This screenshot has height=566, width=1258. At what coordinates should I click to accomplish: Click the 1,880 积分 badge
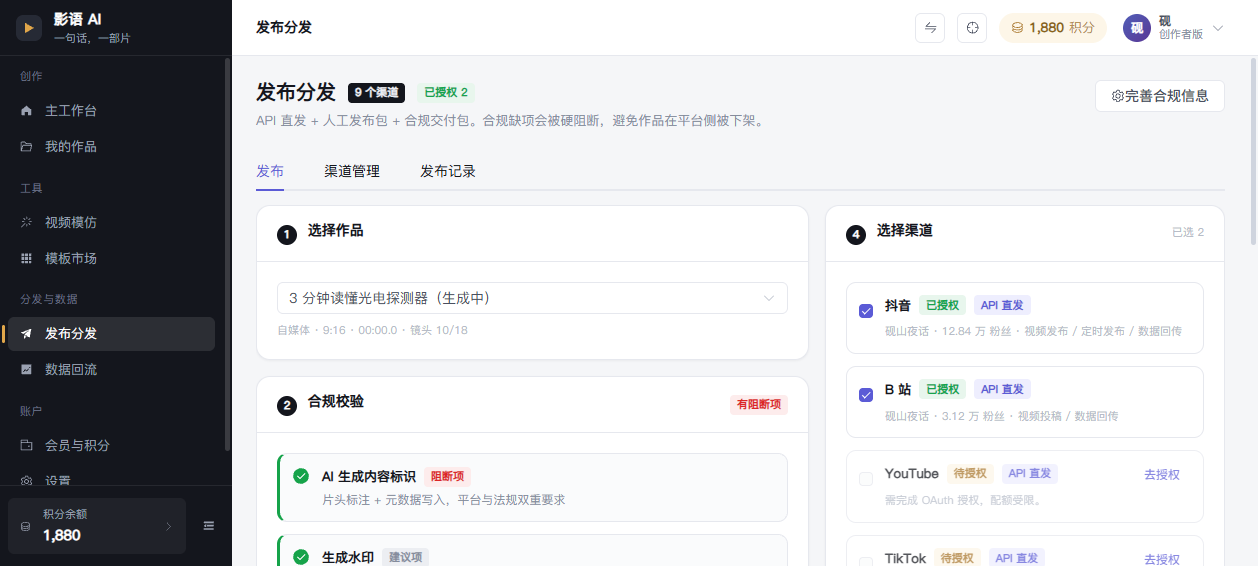pos(1053,28)
